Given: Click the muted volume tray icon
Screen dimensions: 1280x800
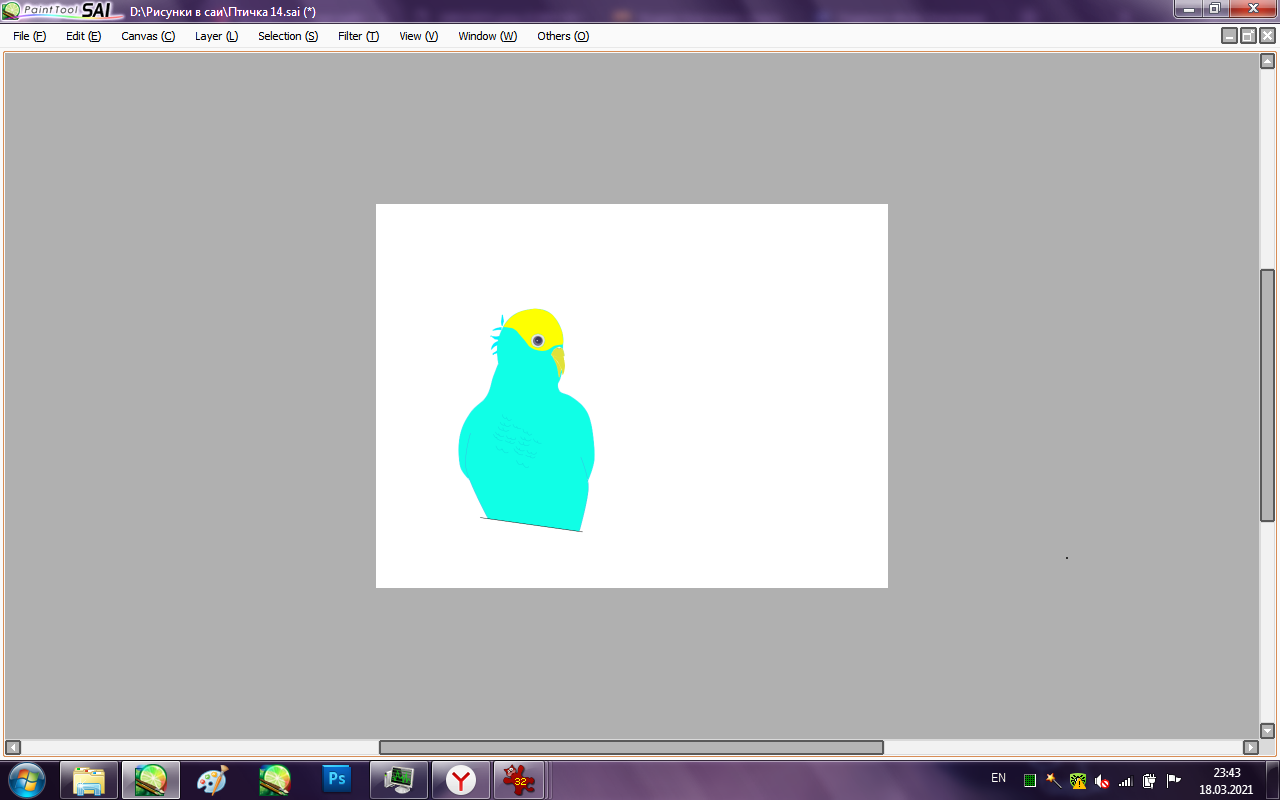Looking at the screenshot, I should [x=1102, y=780].
